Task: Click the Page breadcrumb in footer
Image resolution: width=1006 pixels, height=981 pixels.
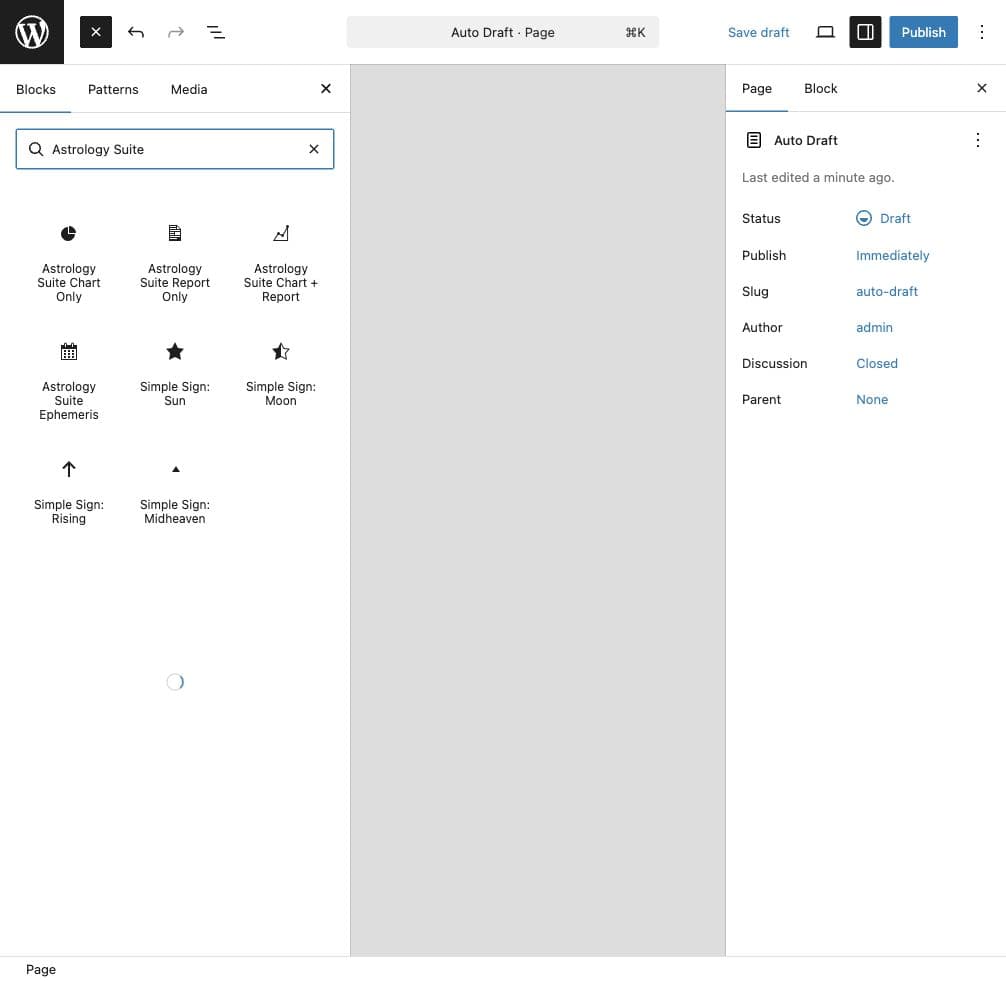Action: (x=40, y=969)
